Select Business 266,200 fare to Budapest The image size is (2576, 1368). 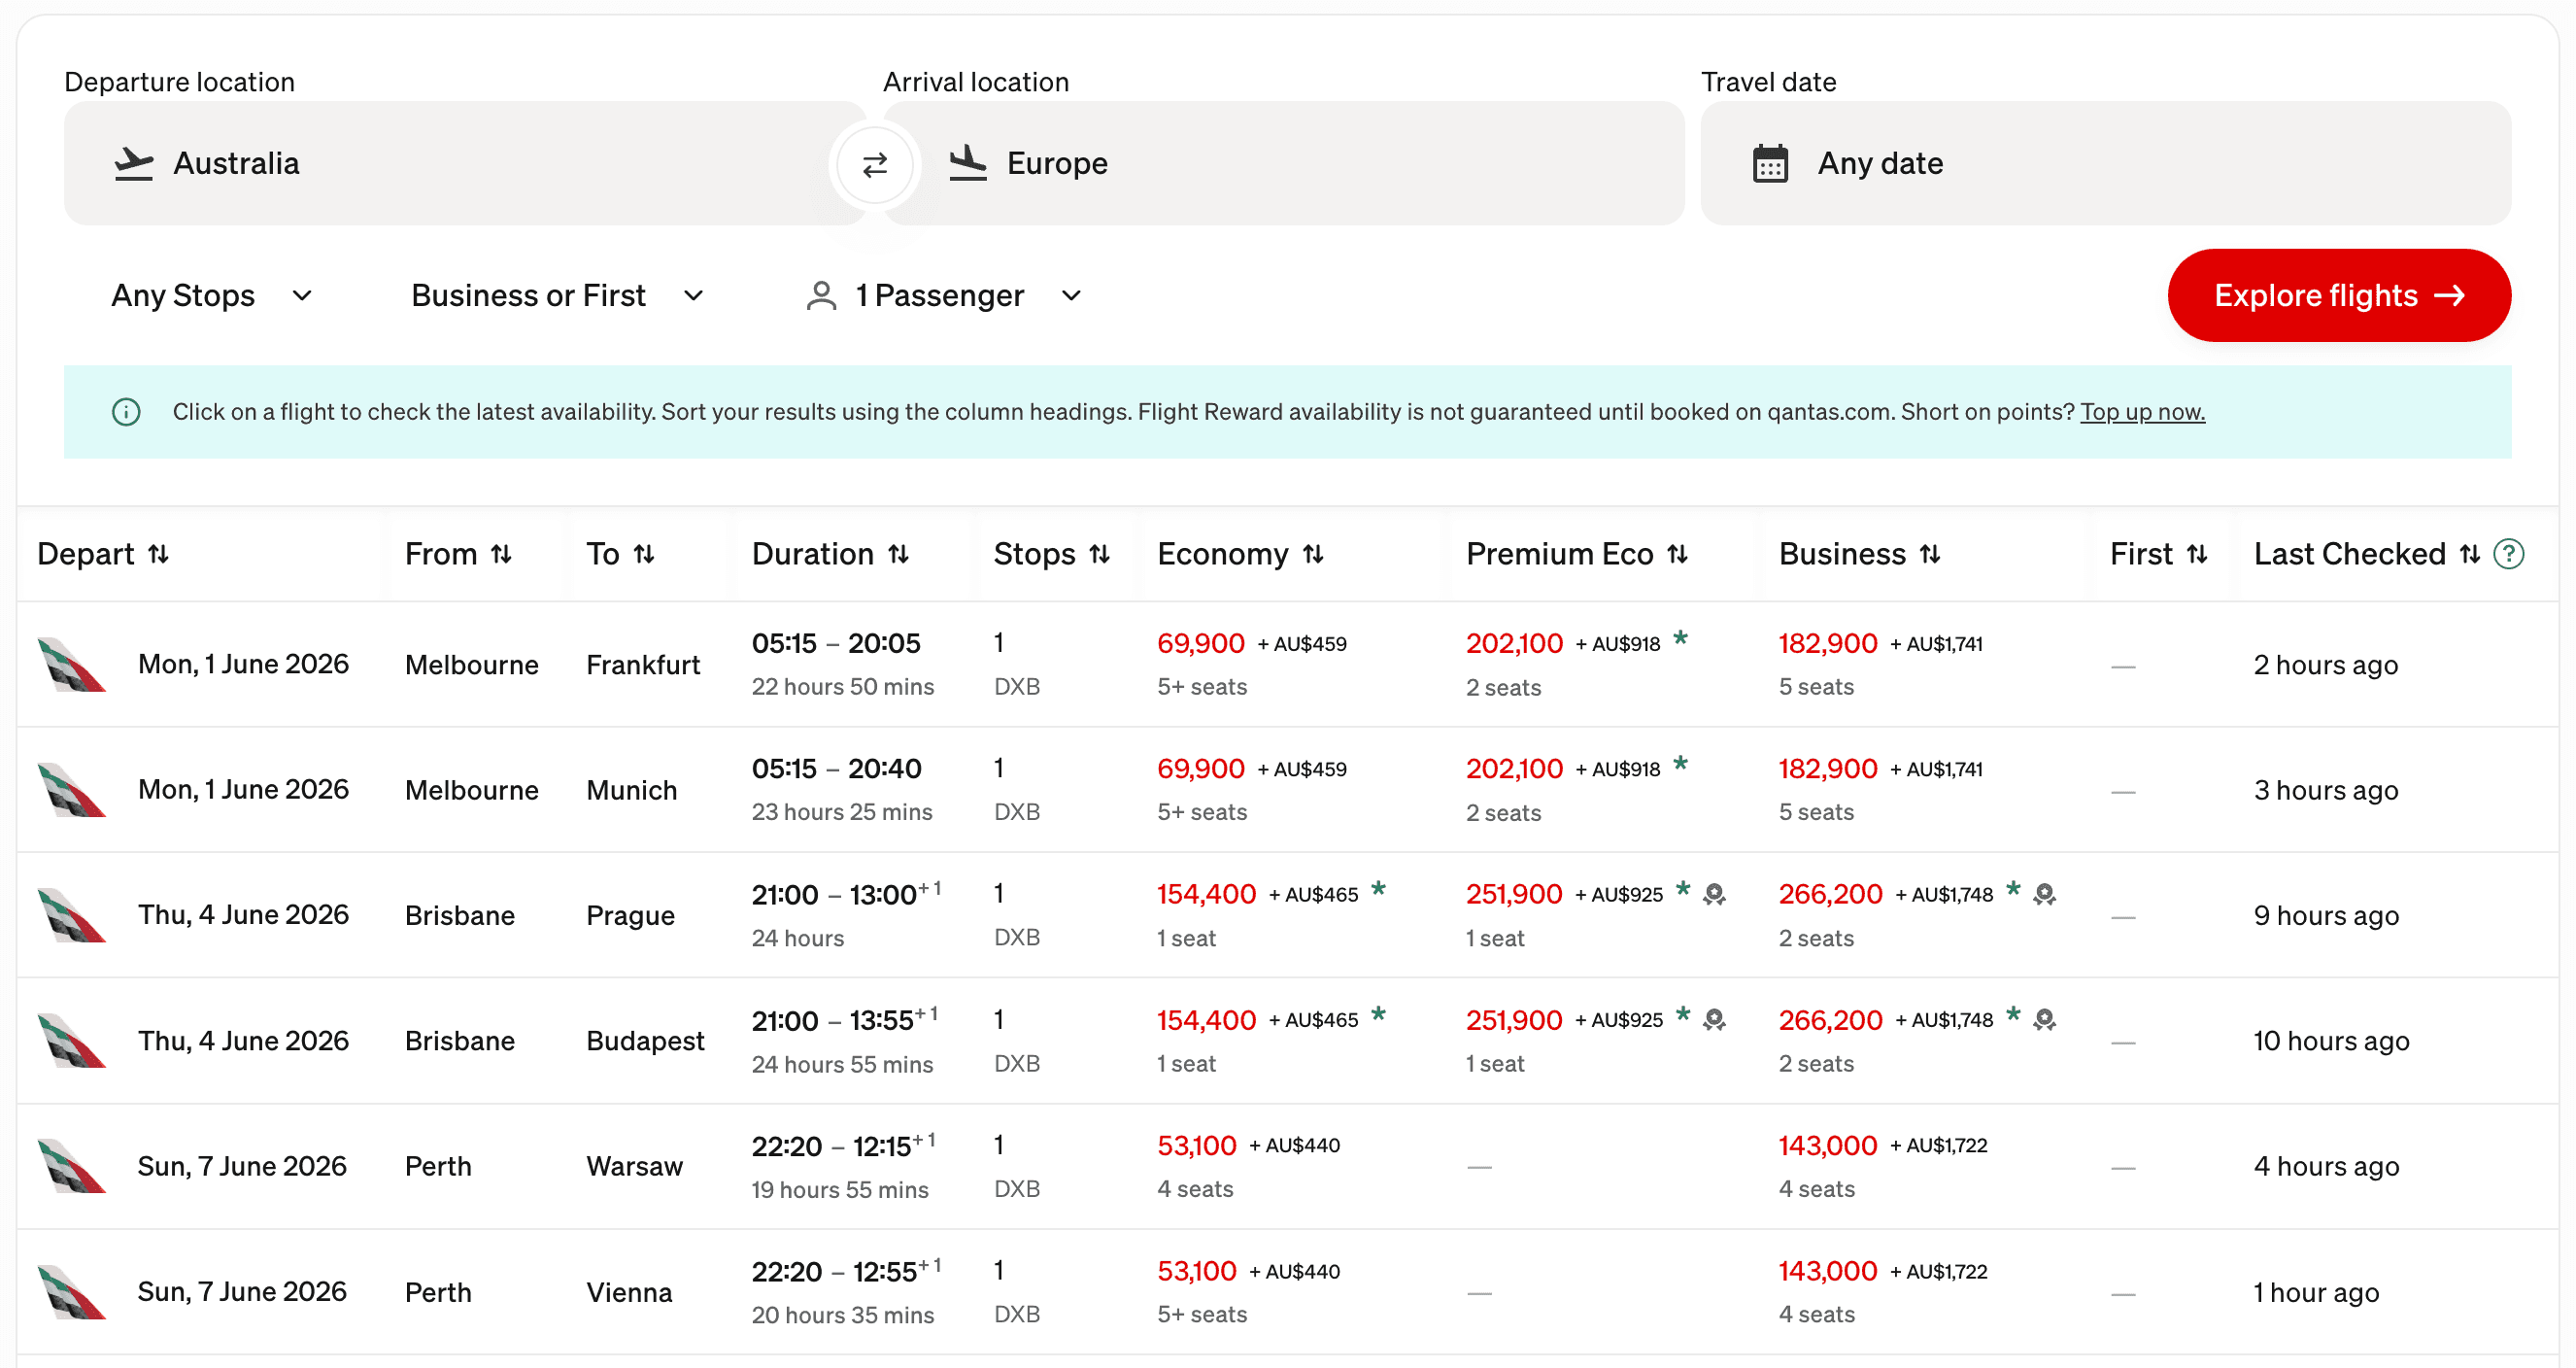(1830, 1021)
